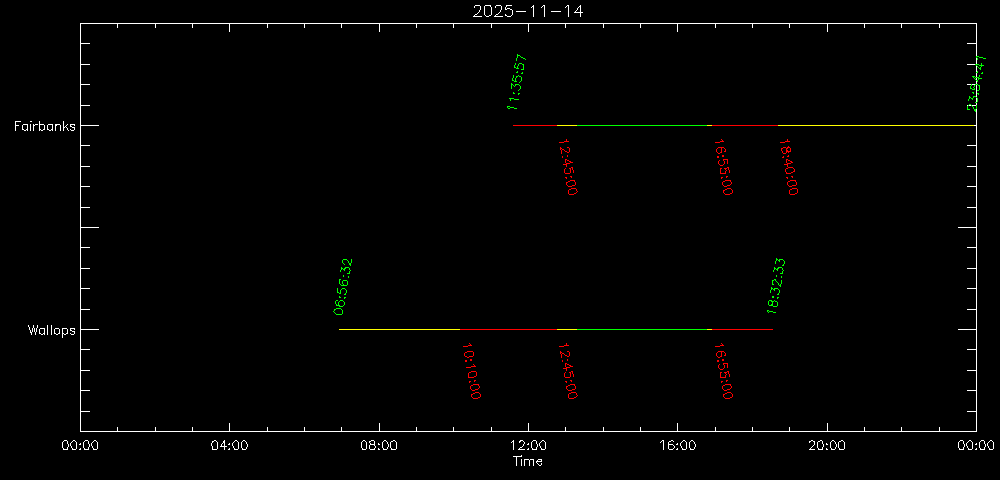This screenshot has width=1000, height=480.
Task: Click the plot title 2025-11-14
Action: point(528,11)
